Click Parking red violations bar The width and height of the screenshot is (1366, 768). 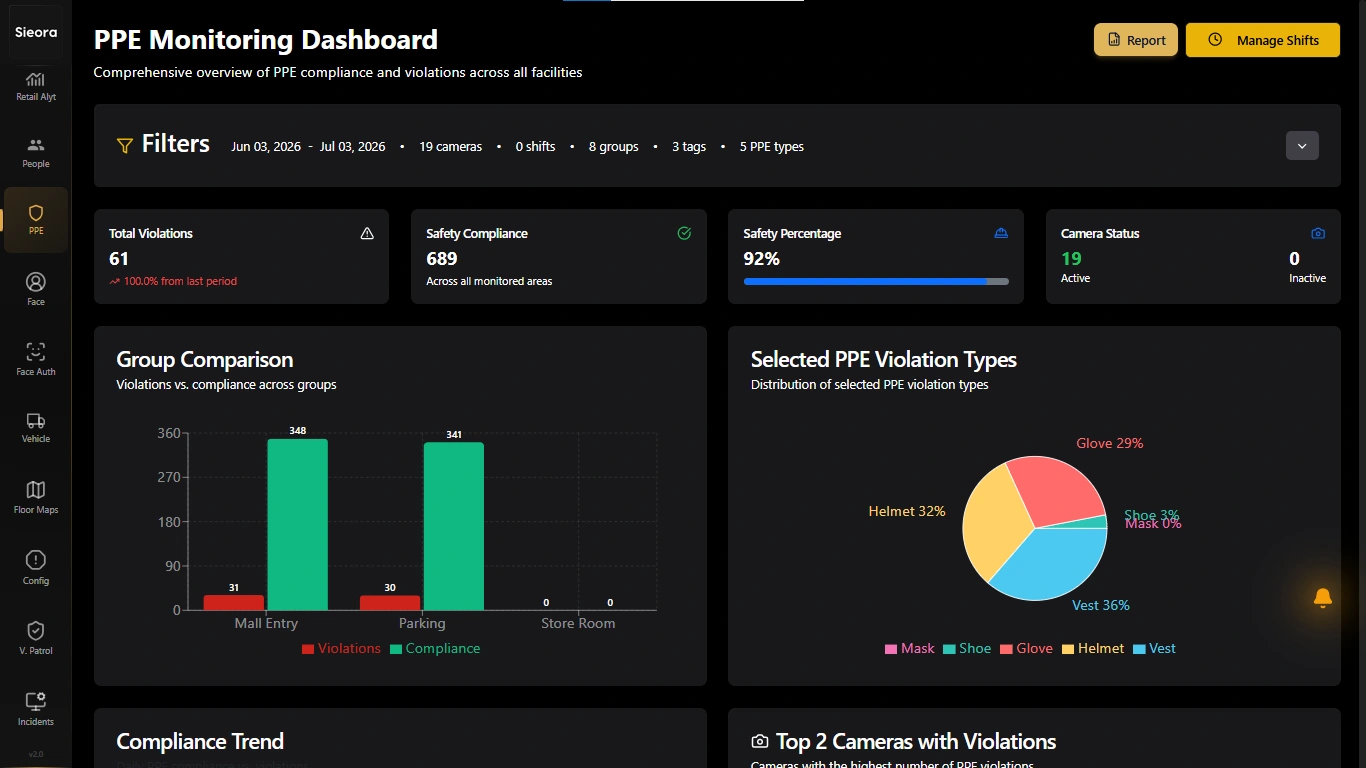[x=390, y=602]
